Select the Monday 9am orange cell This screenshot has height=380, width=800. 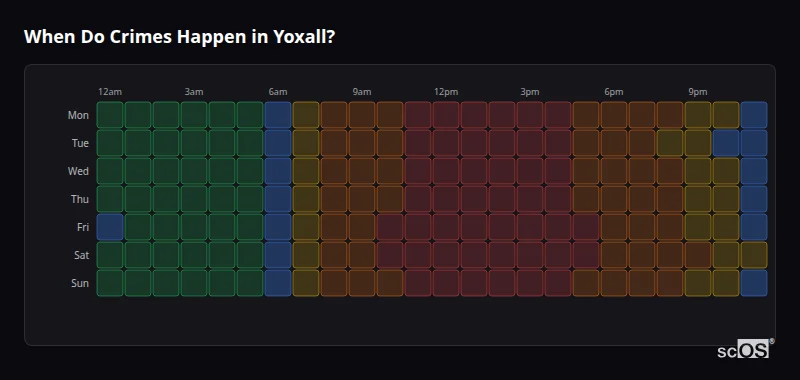362,115
